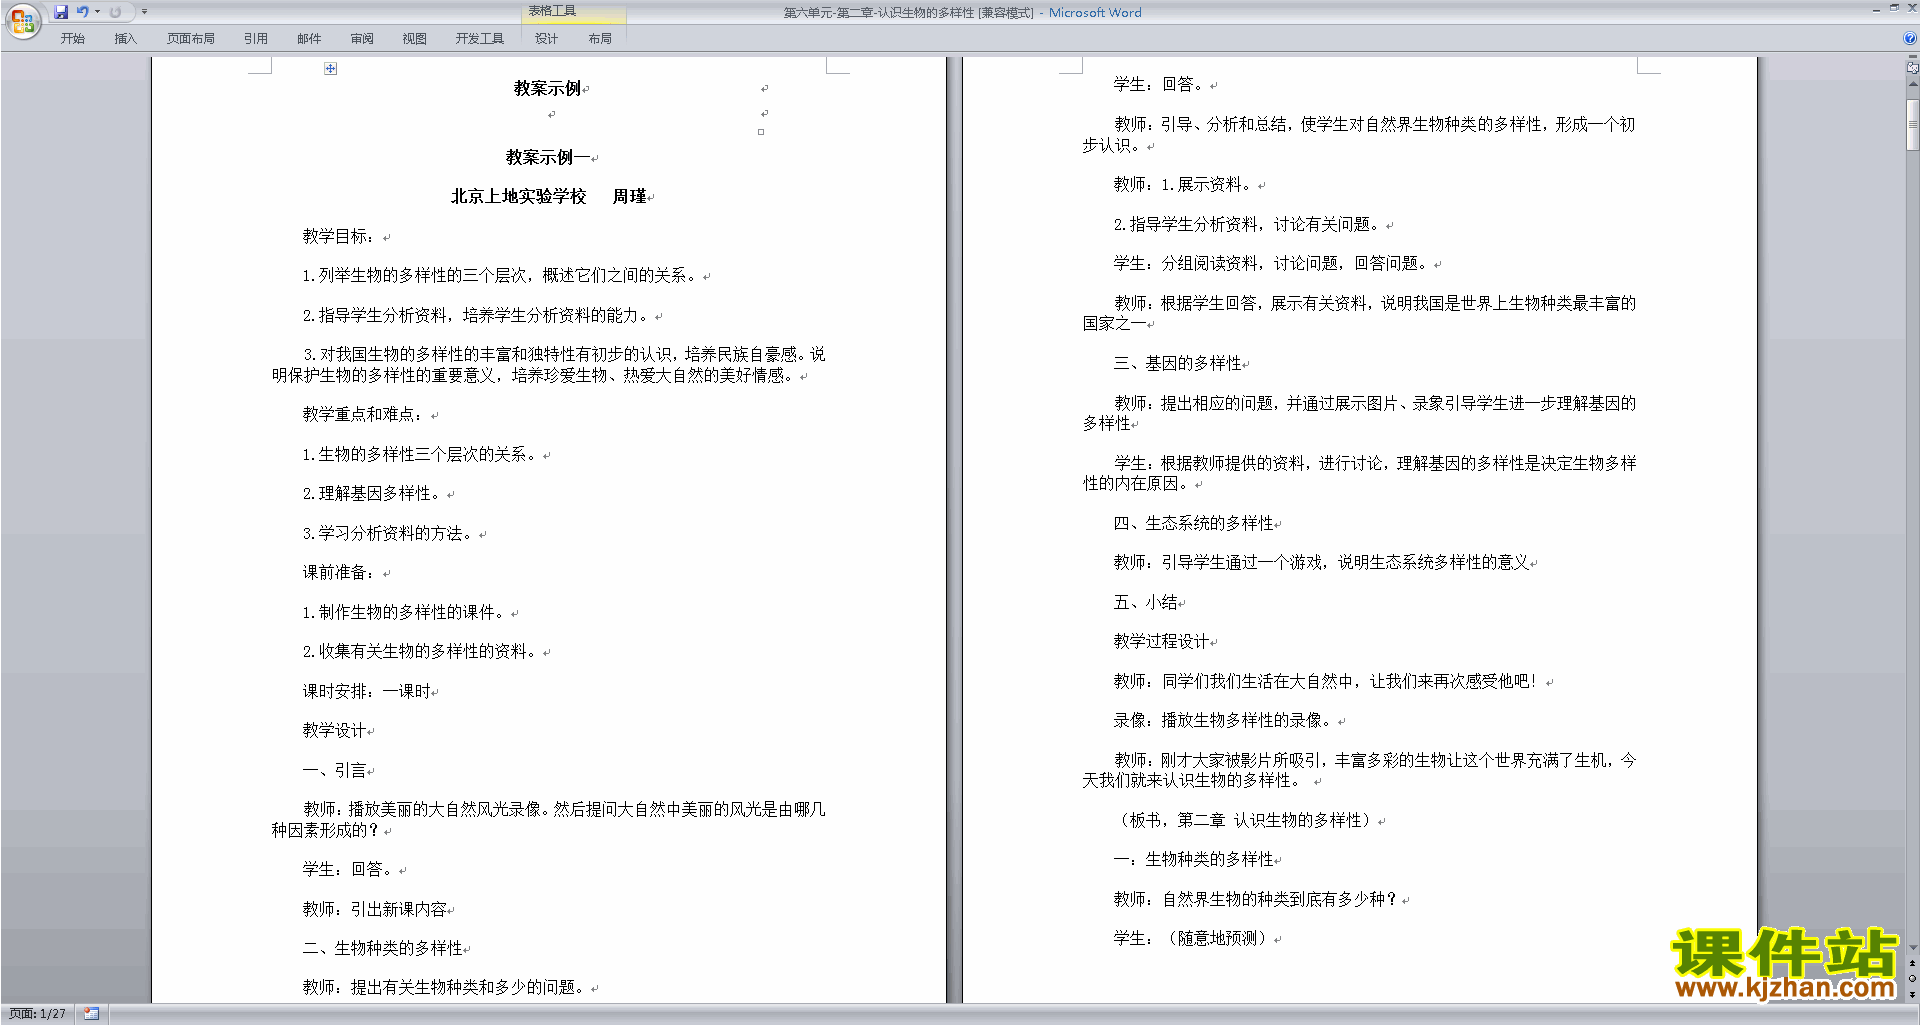Click the line 教学设计
1920x1025 pixels.
point(334,730)
